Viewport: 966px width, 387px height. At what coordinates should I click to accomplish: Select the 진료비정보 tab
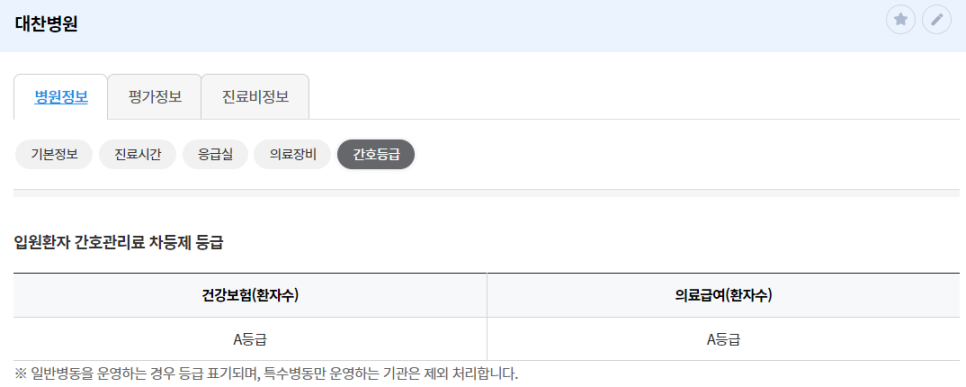(x=255, y=97)
